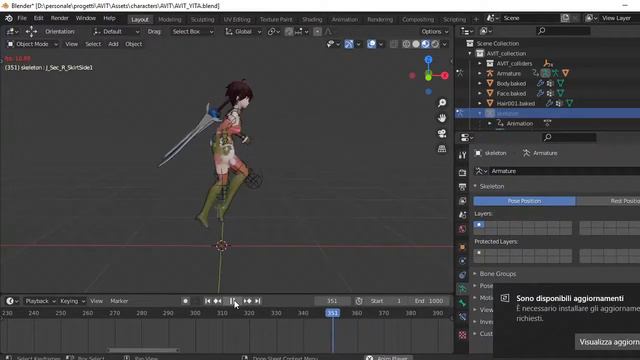Jump to timeline start frame
The height and width of the screenshot is (360, 640).
(x=207, y=301)
